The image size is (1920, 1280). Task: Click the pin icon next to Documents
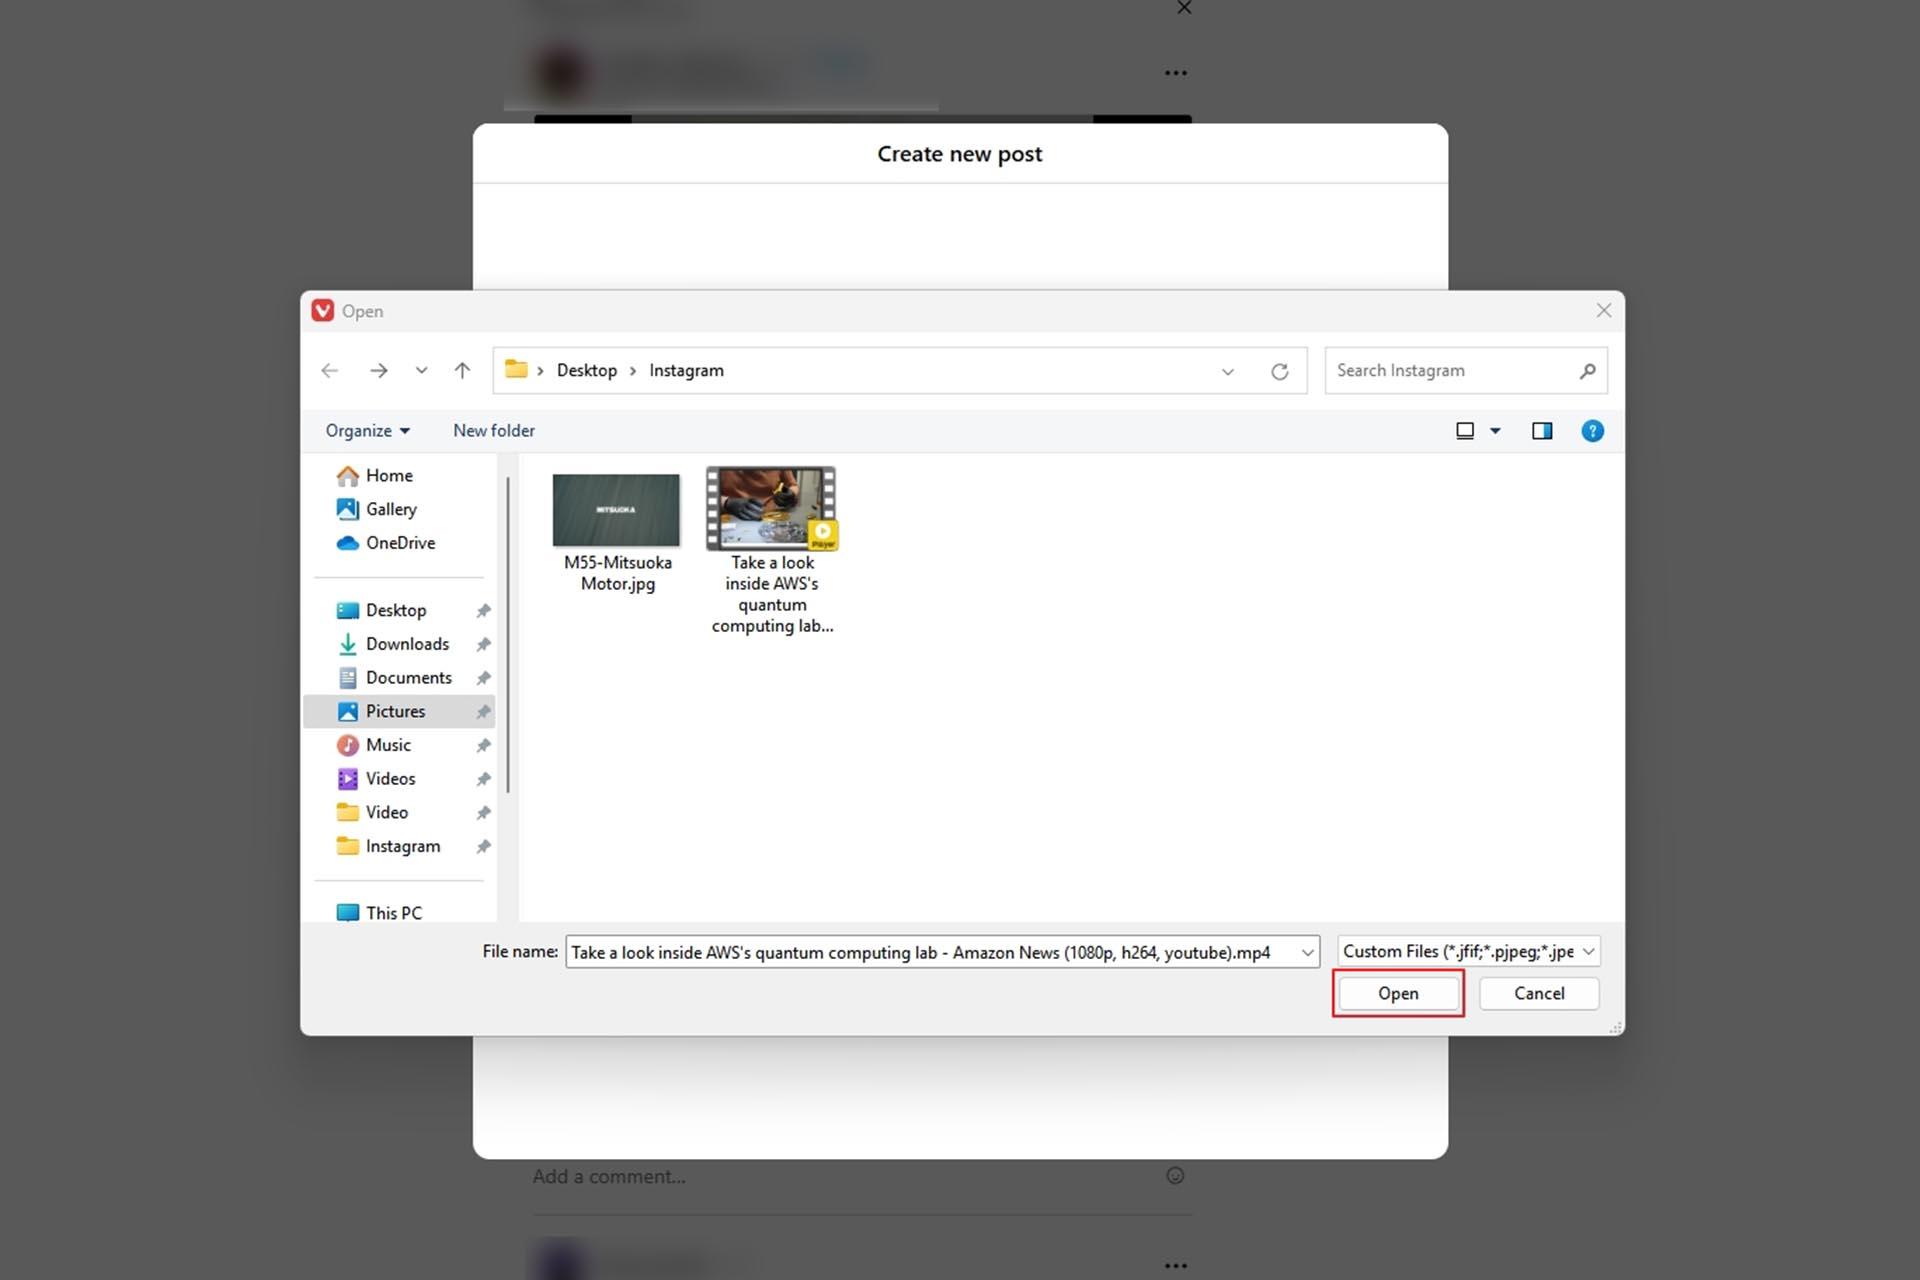[x=483, y=678]
